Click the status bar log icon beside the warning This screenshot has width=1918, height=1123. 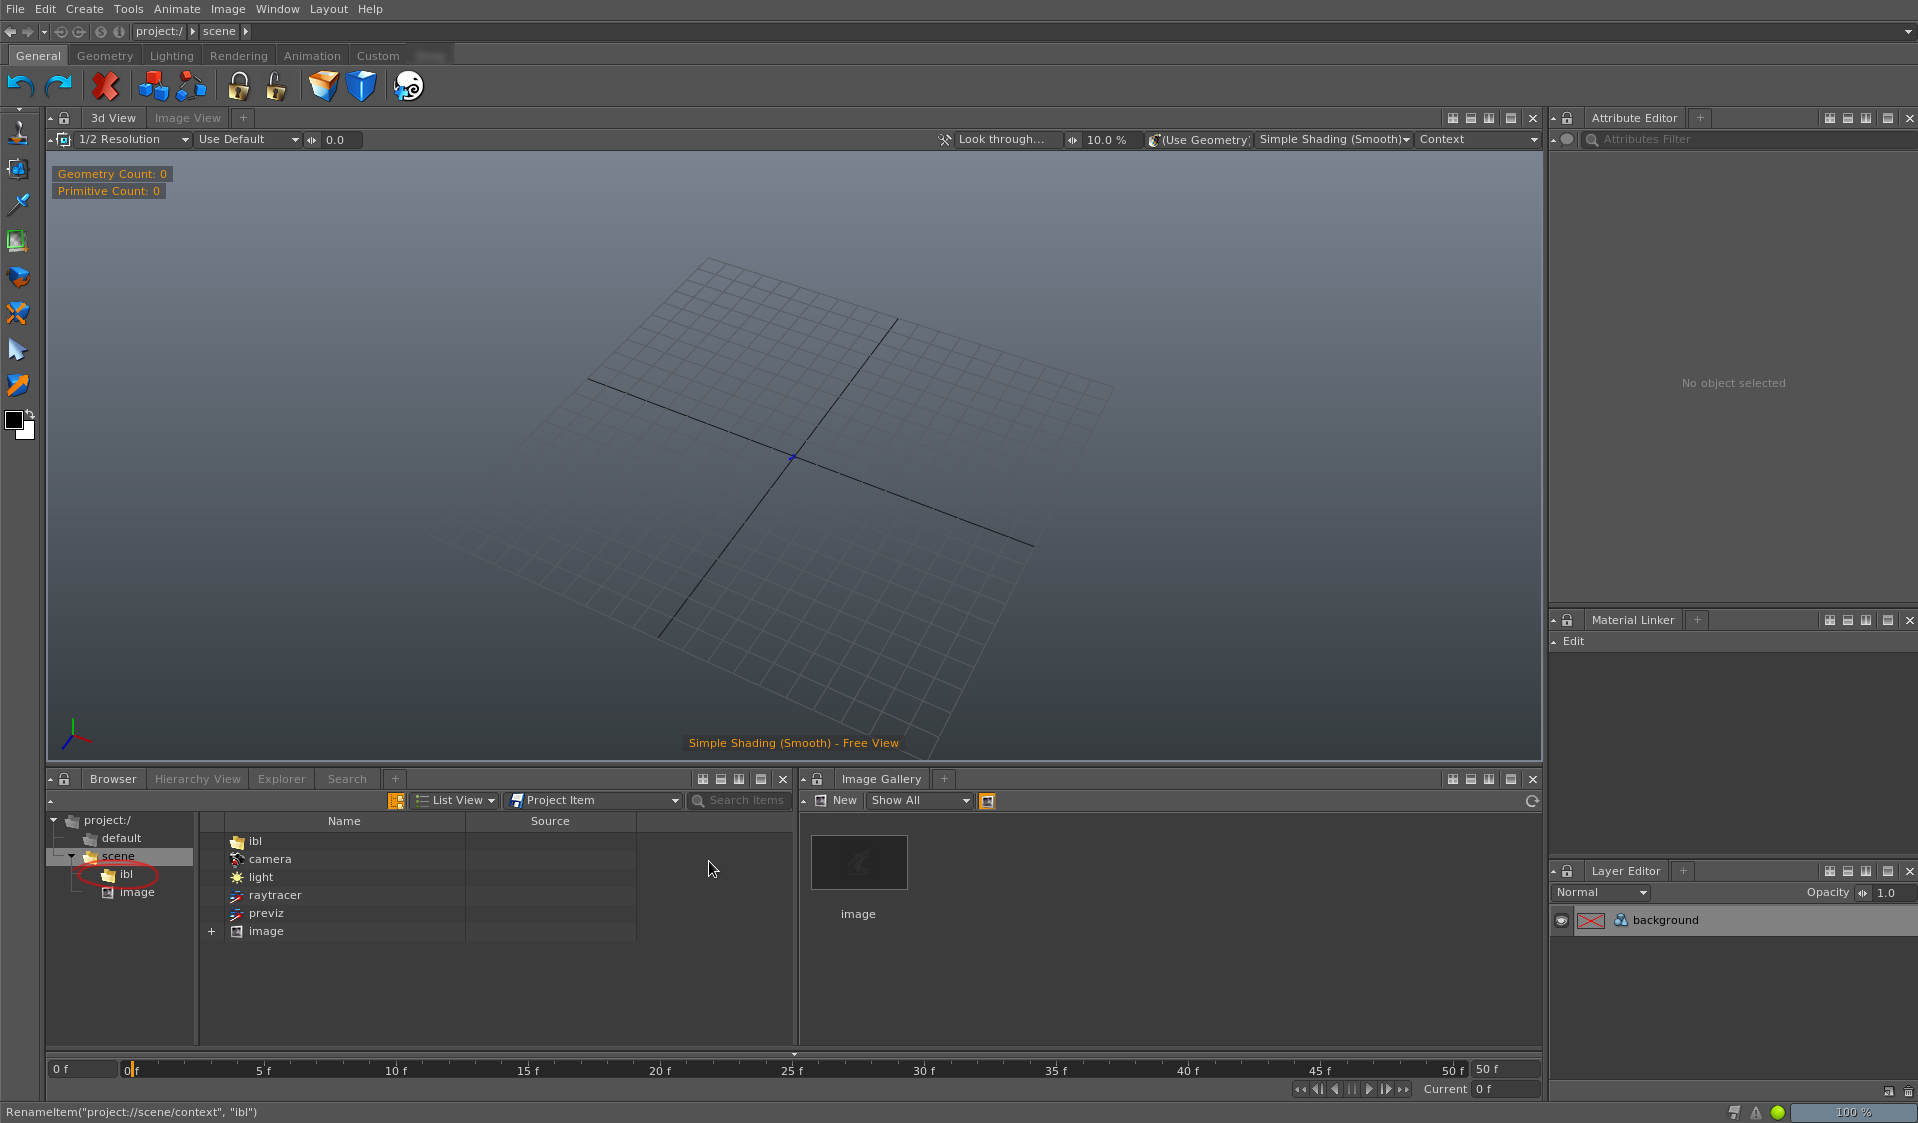tap(1735, 1112)
